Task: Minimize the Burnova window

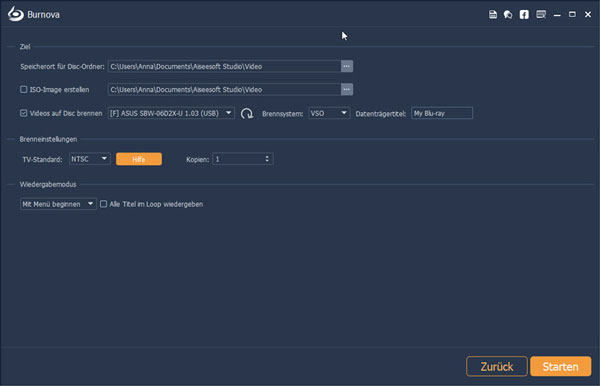Action: coord(557,15)
